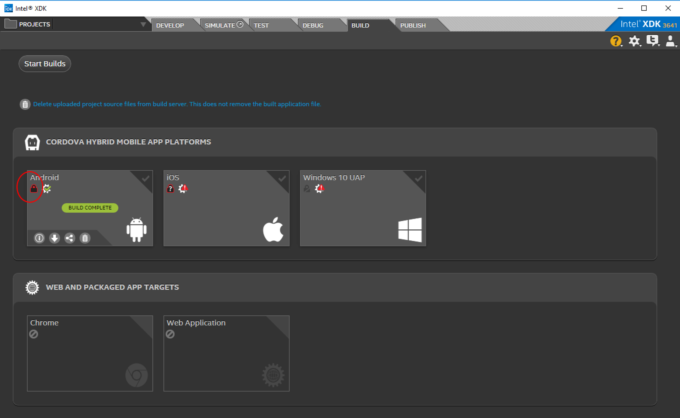Toggle the Chrome tile corner selector
This screenshot has height=418, width=680.
pyautogui.click(x=143, y=324)
